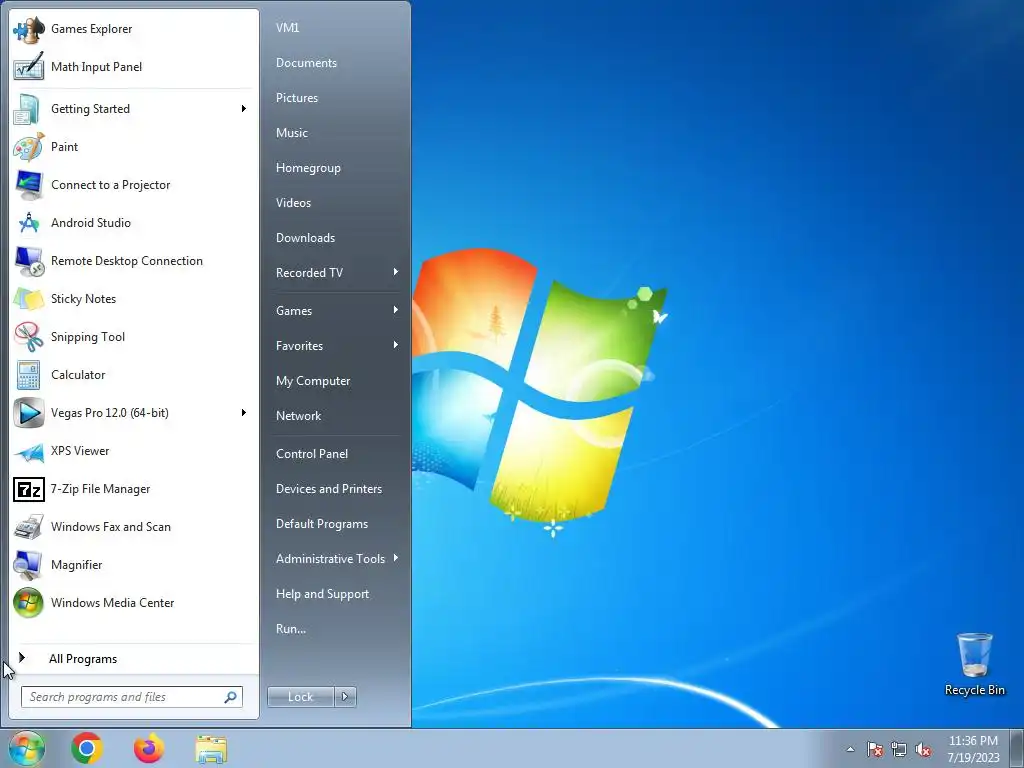Open the Paint palette icon
This screenshot has width=1024, height=768.
(x=29, y=147)
